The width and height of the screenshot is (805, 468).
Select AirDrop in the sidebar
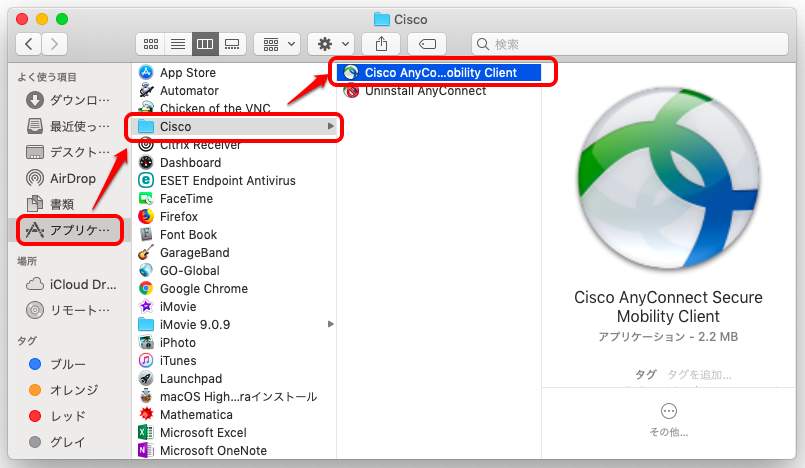[x=69, y=179]
